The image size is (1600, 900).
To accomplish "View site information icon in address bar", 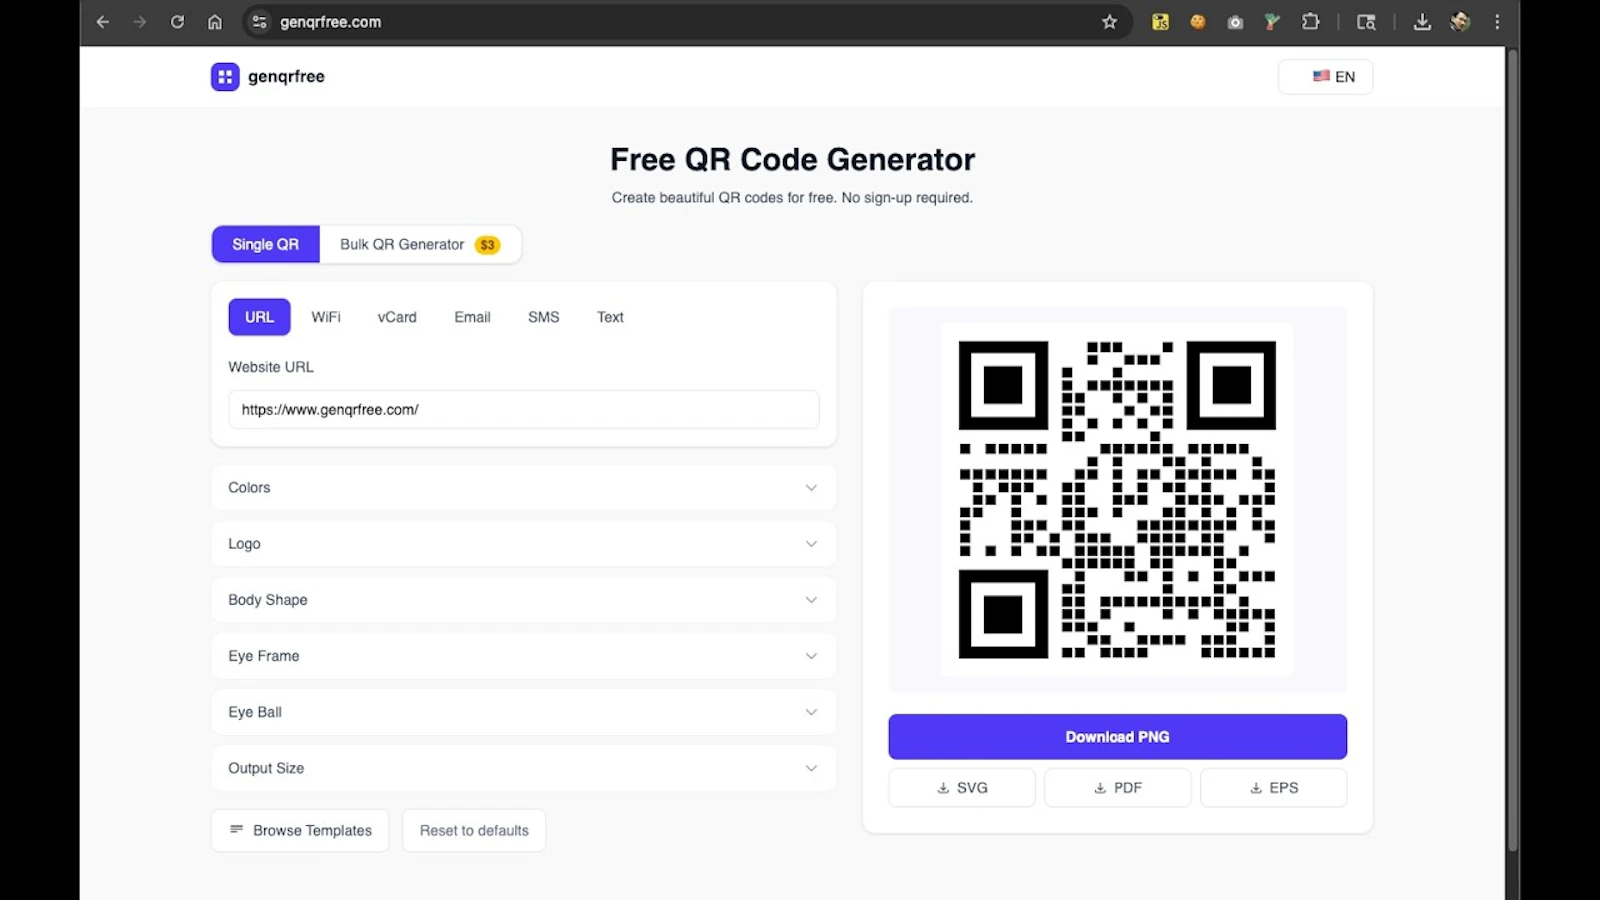I will (x=260, y=22).
